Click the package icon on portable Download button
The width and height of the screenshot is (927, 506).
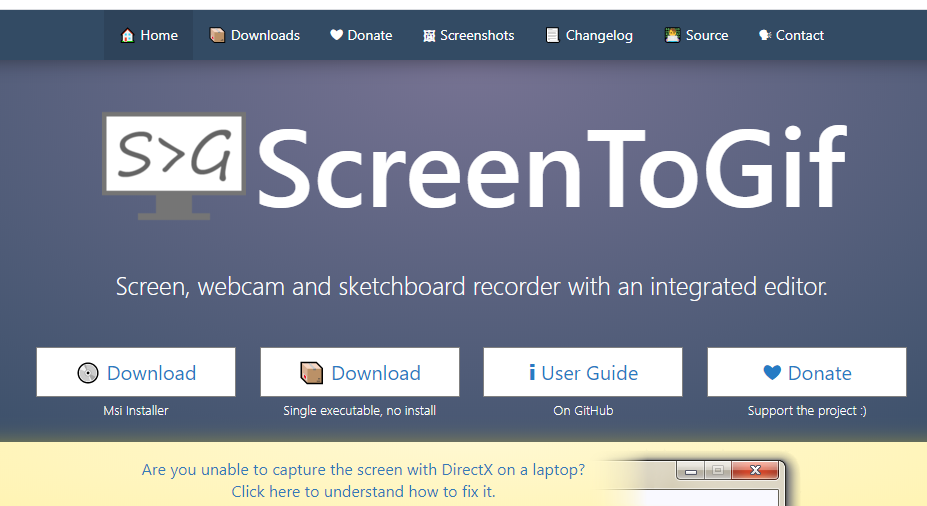(x=312, y=373)
